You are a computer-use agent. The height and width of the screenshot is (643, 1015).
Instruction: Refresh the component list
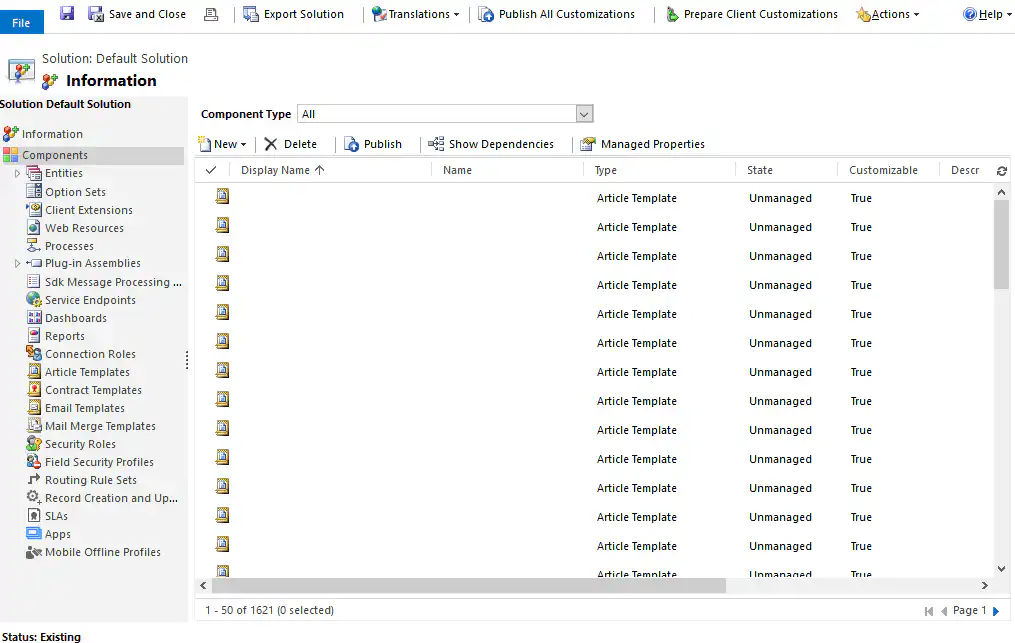pyautogui.click(x=1002, y=170)
